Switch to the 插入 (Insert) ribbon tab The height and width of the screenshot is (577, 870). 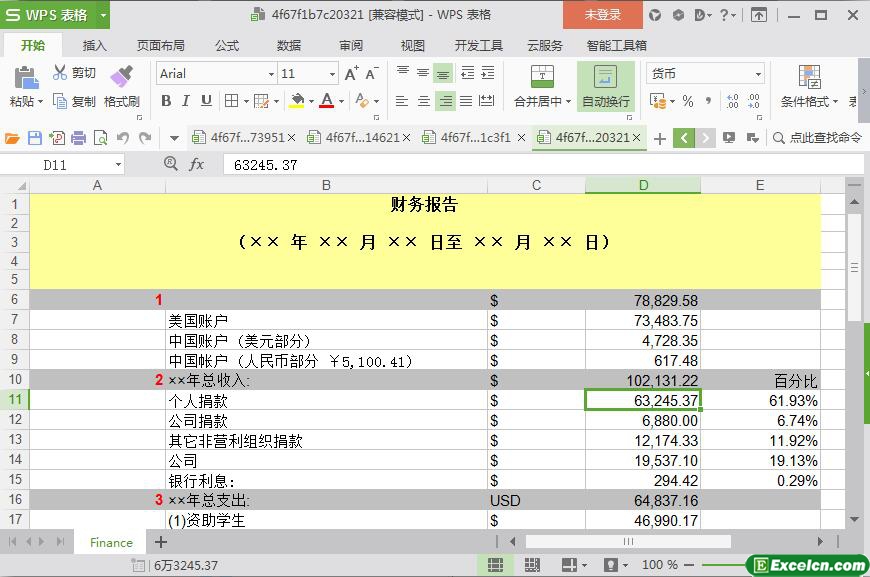[94, 45]
